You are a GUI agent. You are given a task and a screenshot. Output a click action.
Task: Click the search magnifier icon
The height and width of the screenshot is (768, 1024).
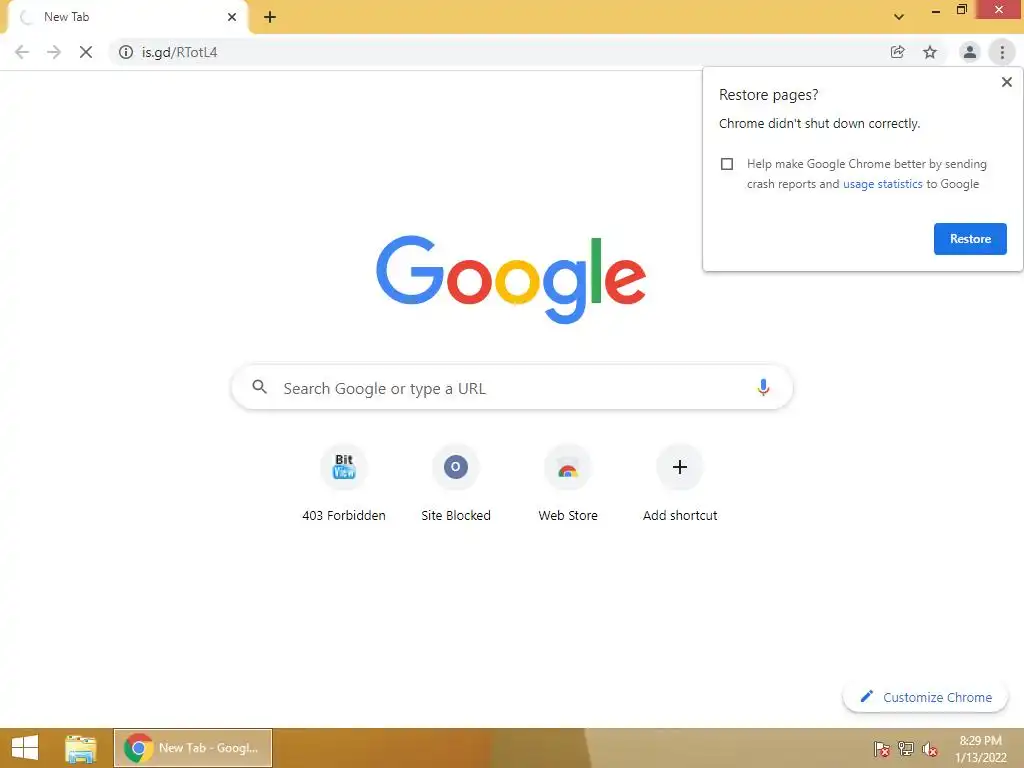(x=260, y=387)
